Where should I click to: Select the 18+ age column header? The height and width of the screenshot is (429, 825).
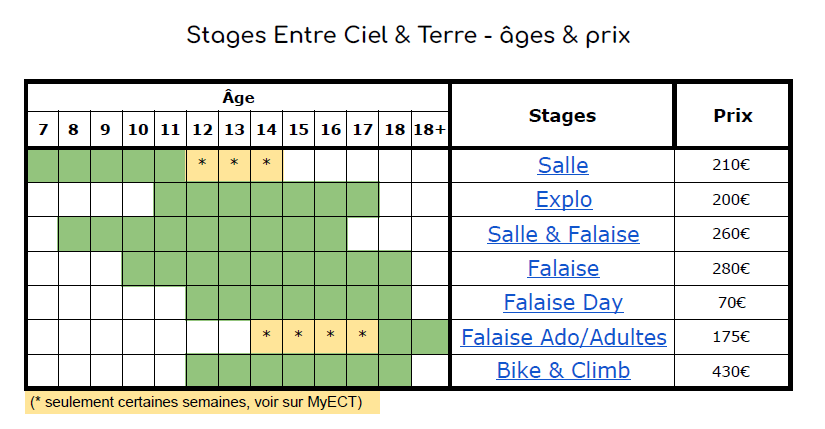429,129
